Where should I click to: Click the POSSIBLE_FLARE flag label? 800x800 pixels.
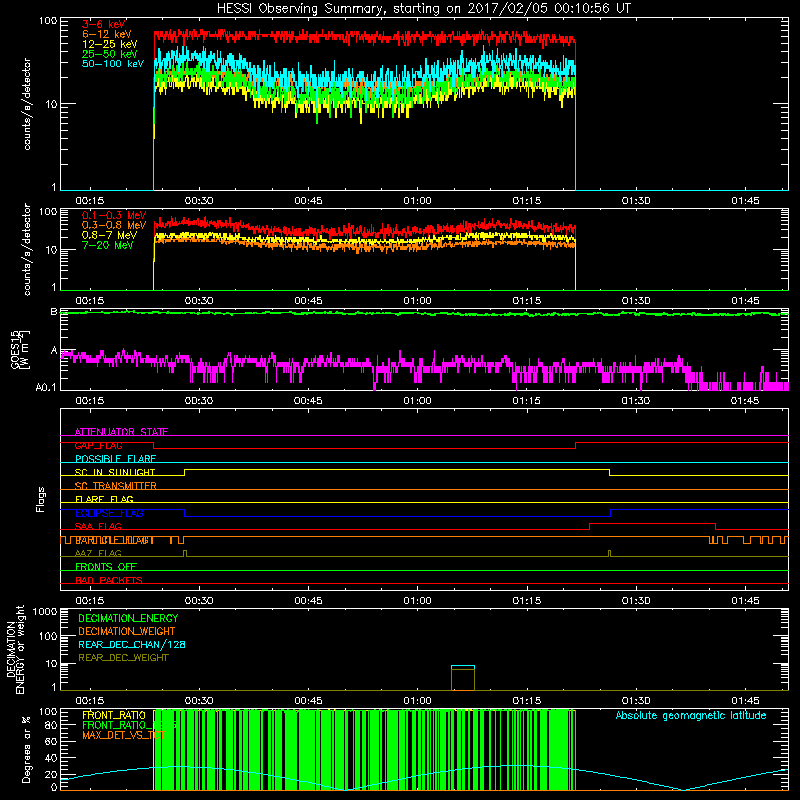coord(115,459)
